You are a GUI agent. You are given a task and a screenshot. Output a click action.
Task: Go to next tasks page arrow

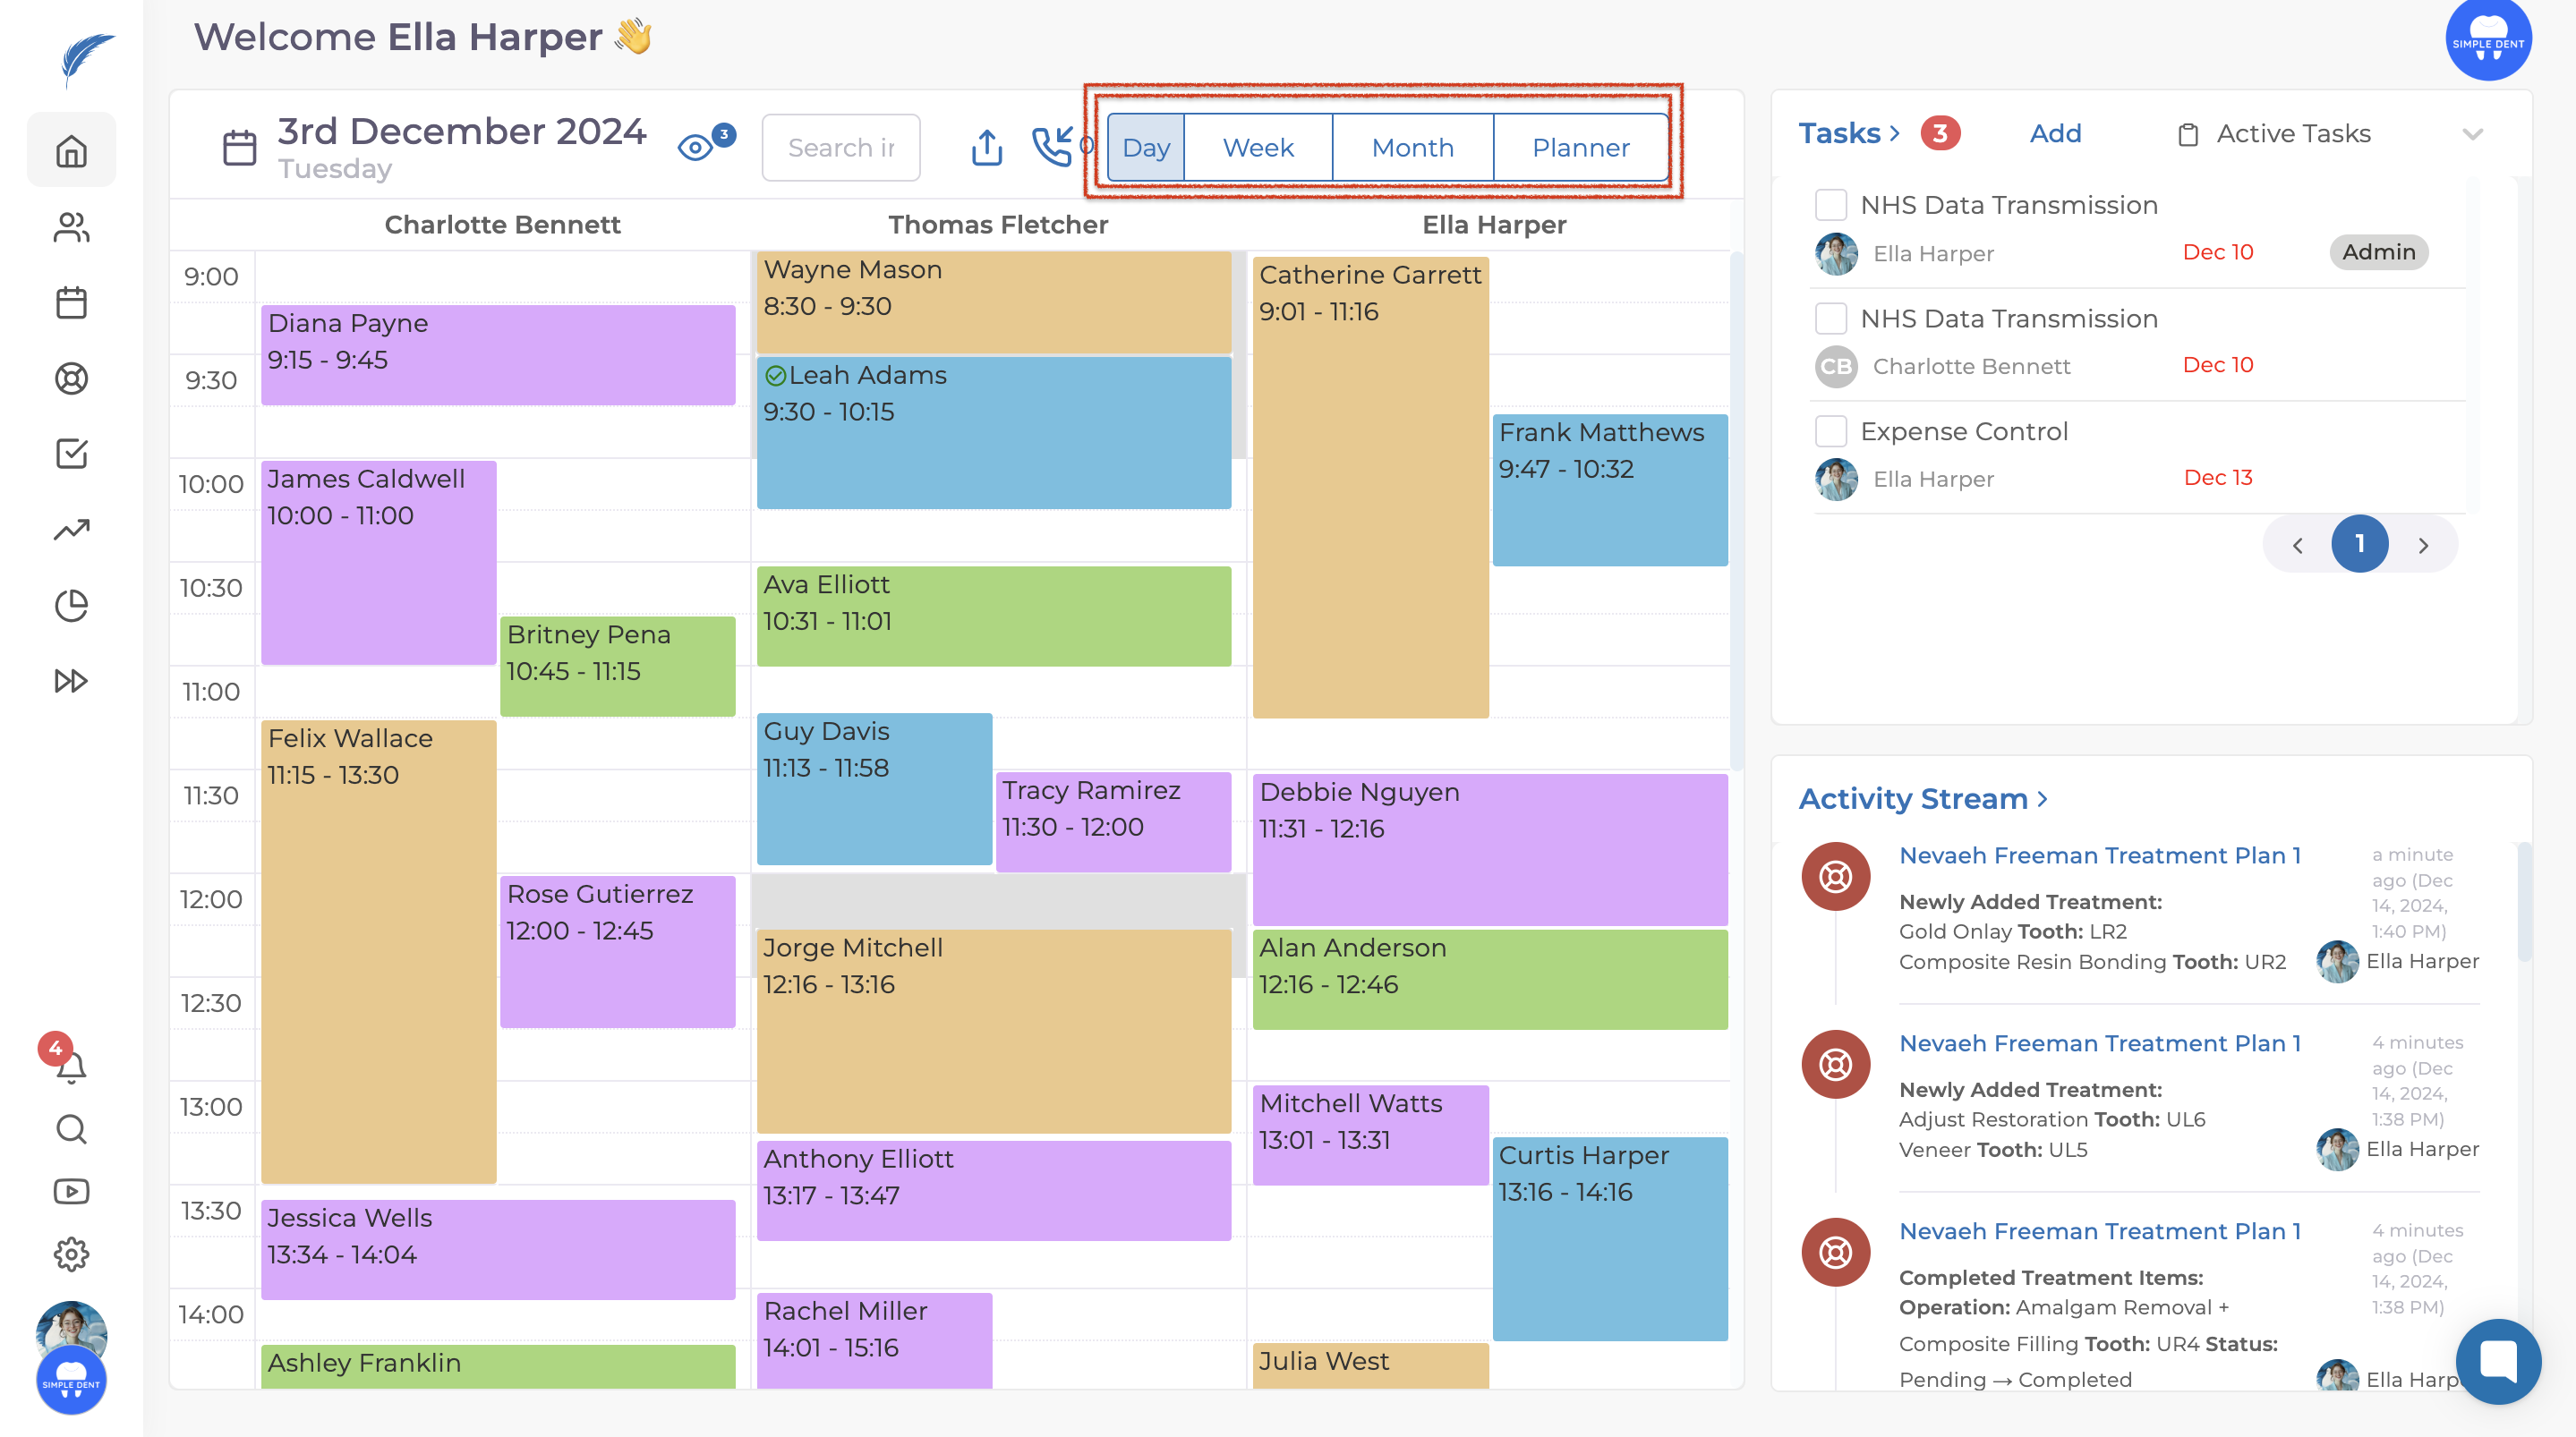pos(2423,545)
